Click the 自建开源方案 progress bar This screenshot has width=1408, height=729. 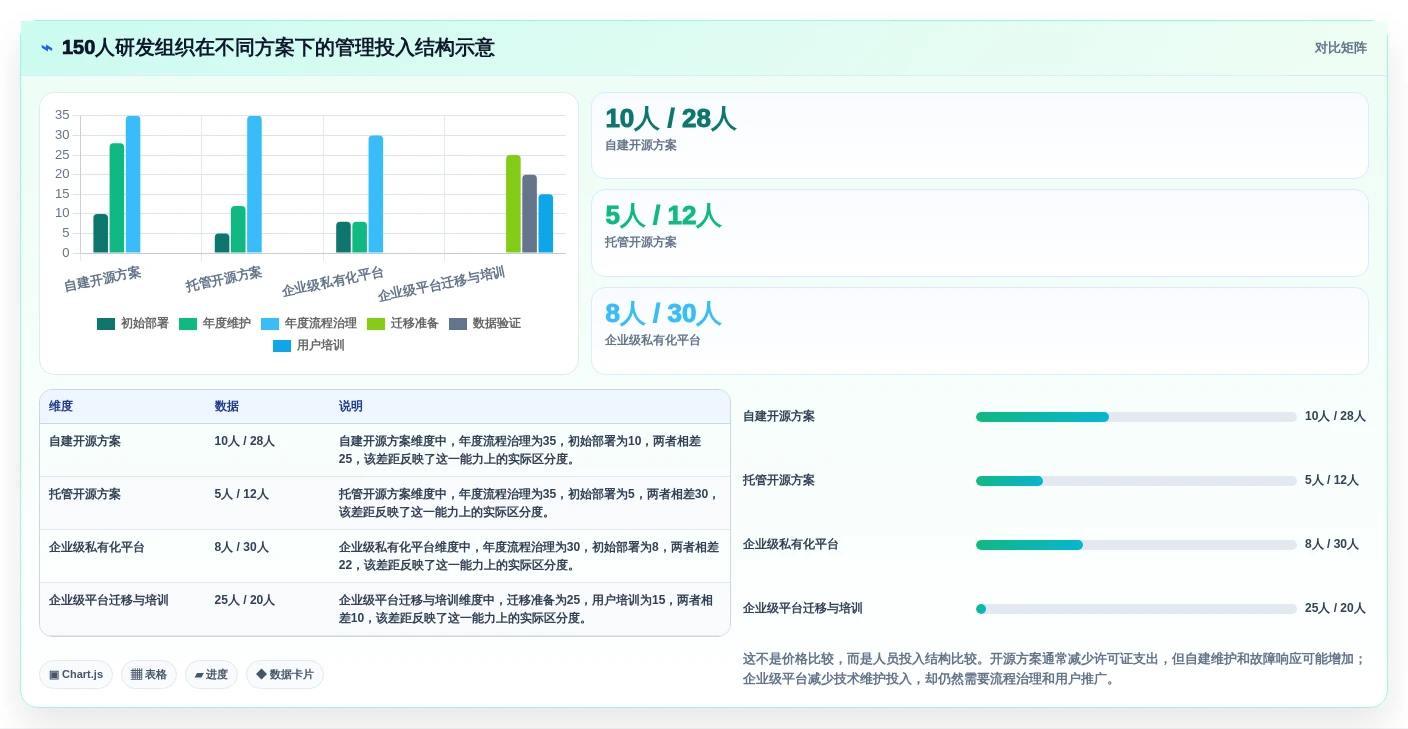1136,417
